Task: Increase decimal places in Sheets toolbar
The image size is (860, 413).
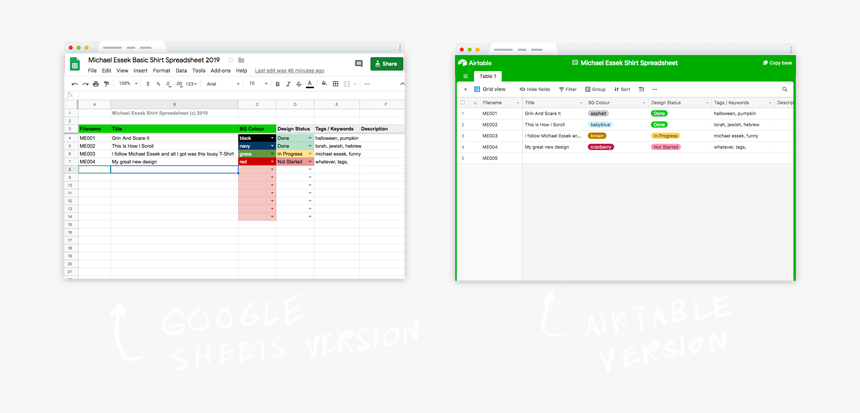Action: click(x=179, y=84)
